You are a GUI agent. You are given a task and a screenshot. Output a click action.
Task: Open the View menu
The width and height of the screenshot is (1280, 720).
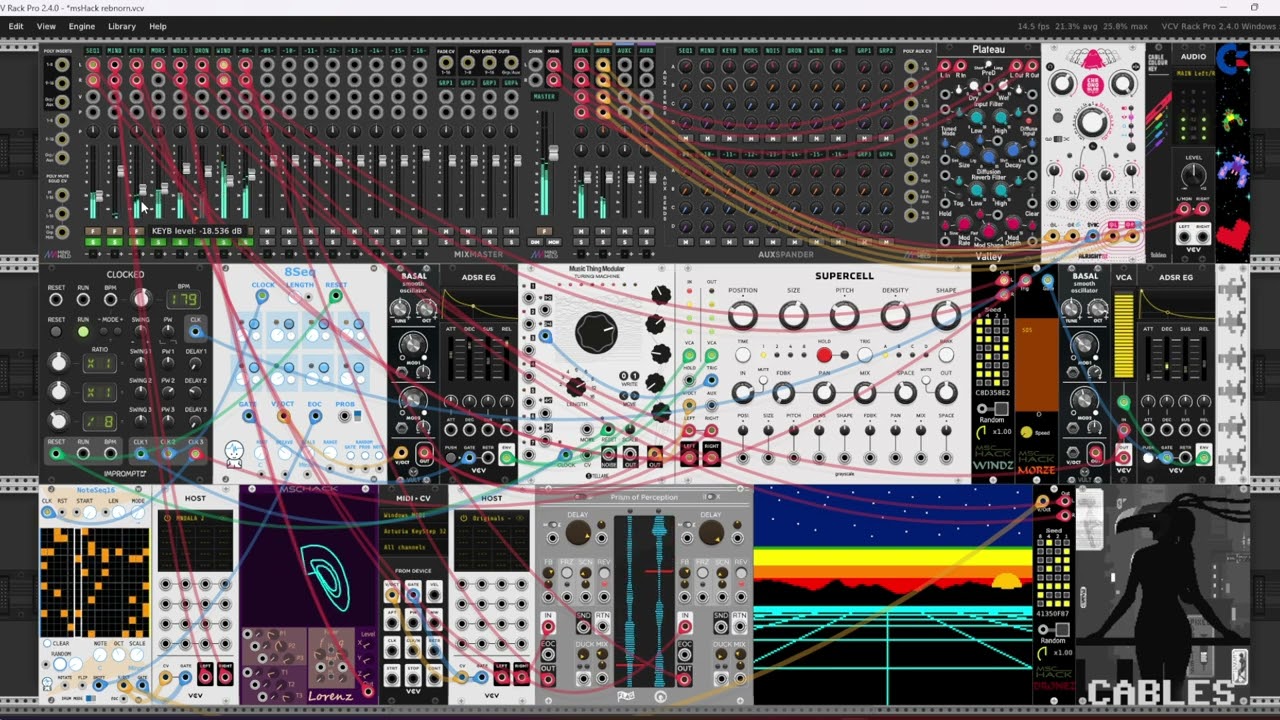46,26
